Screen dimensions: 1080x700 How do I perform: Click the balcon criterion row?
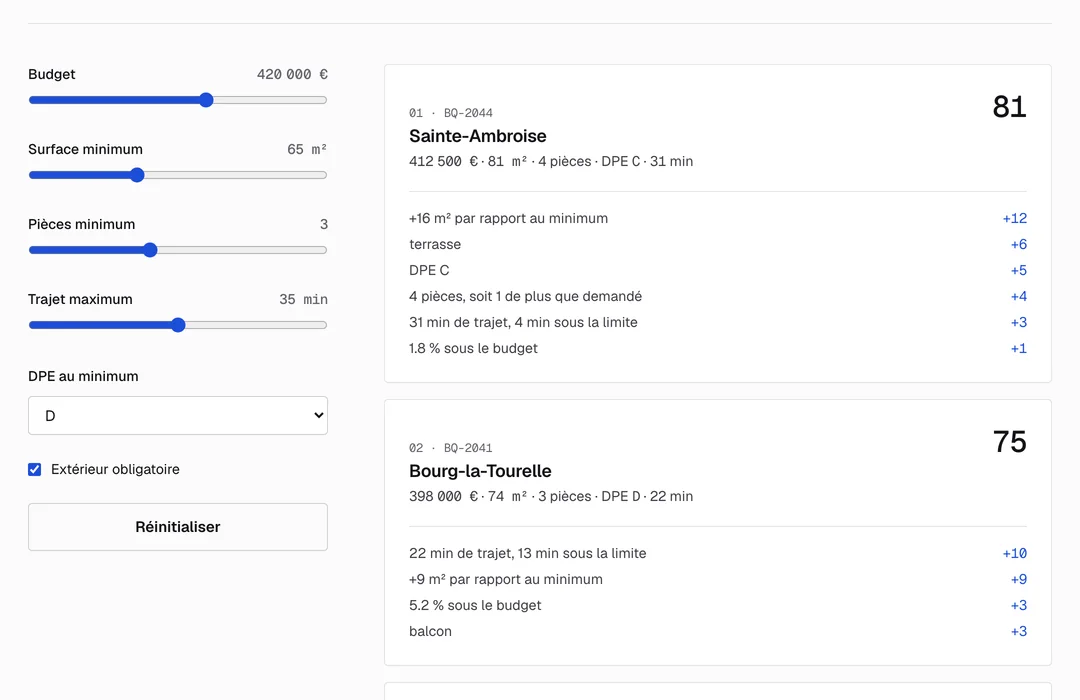718,632
